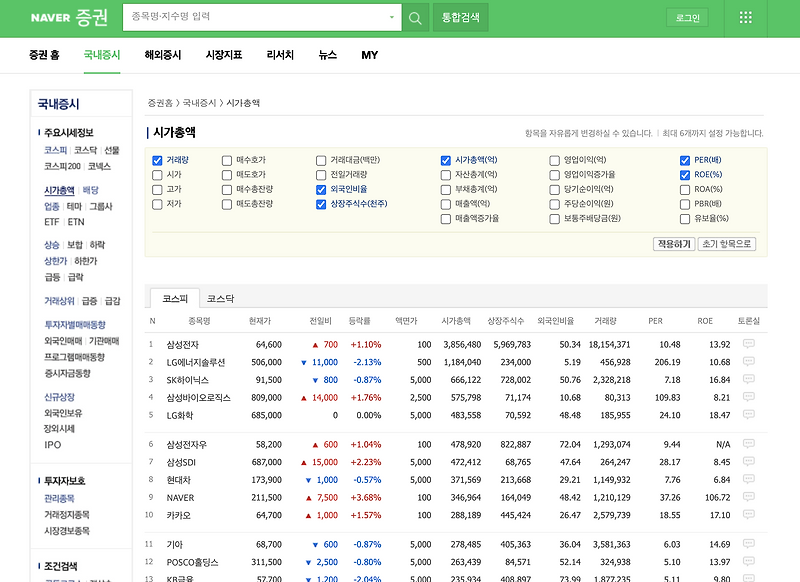Open the 리서치 menu

pos(280,55)
